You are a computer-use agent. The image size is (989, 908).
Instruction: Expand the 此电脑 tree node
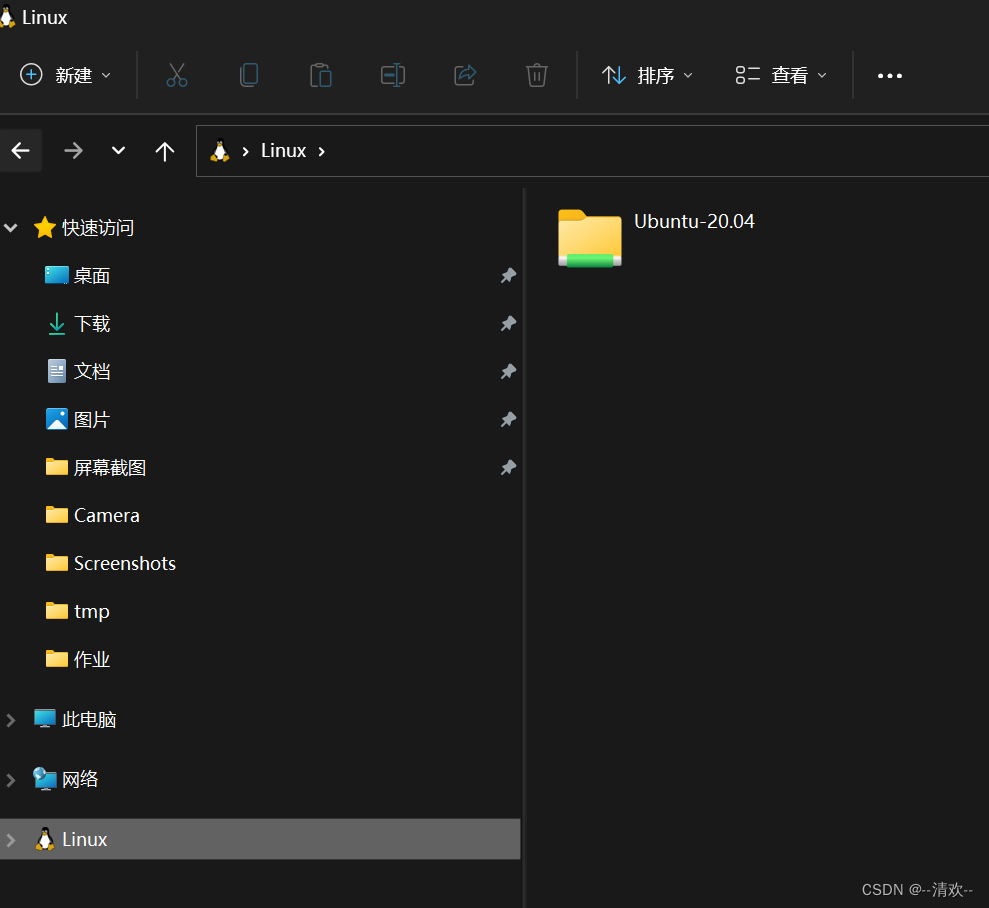tap(12, 719)
